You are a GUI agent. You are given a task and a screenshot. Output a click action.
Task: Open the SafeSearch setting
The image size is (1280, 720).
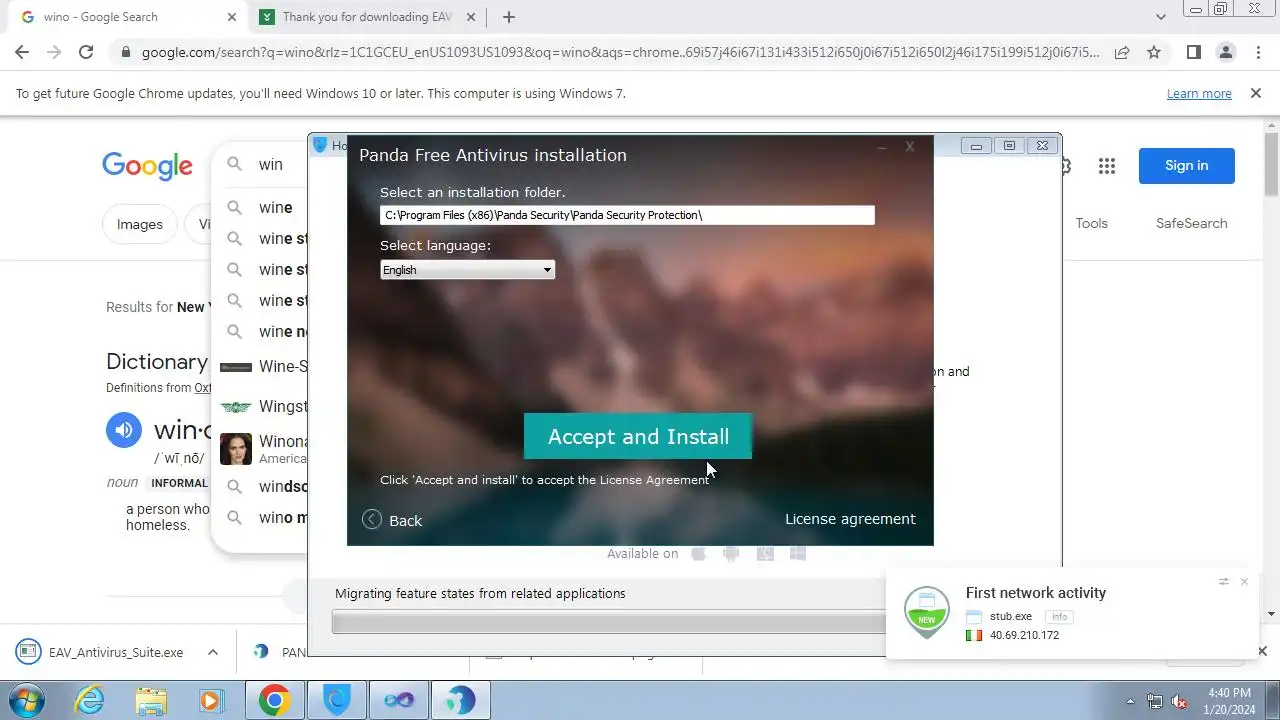1191,223
